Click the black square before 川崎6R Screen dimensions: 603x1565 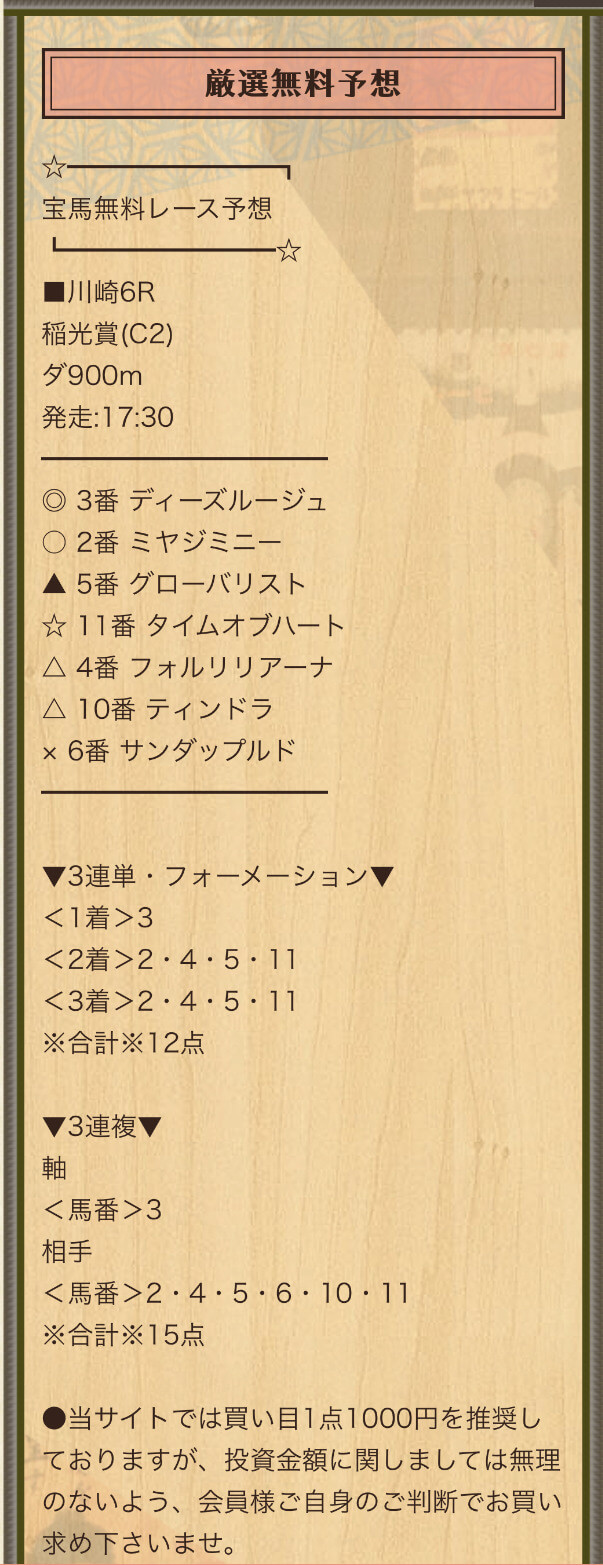click(x=54, y=293)
